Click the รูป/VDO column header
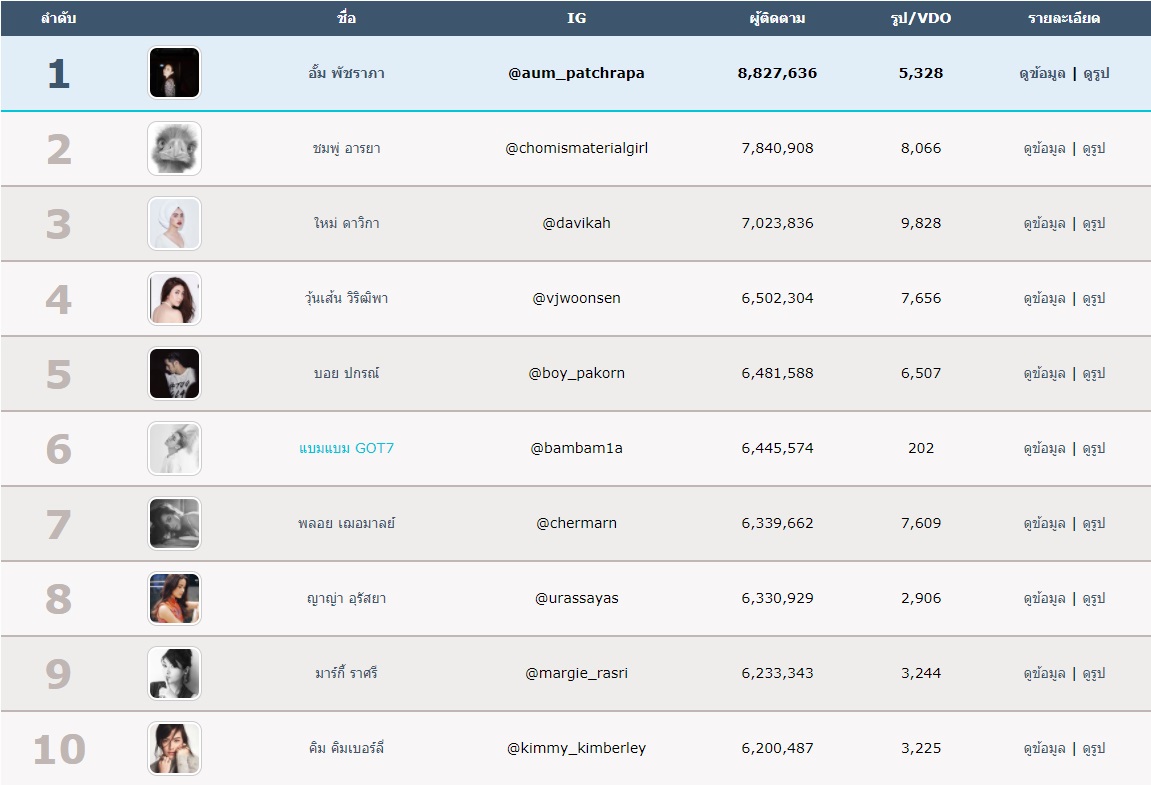This screenshot has height=785, width=1151. [921, 18]
